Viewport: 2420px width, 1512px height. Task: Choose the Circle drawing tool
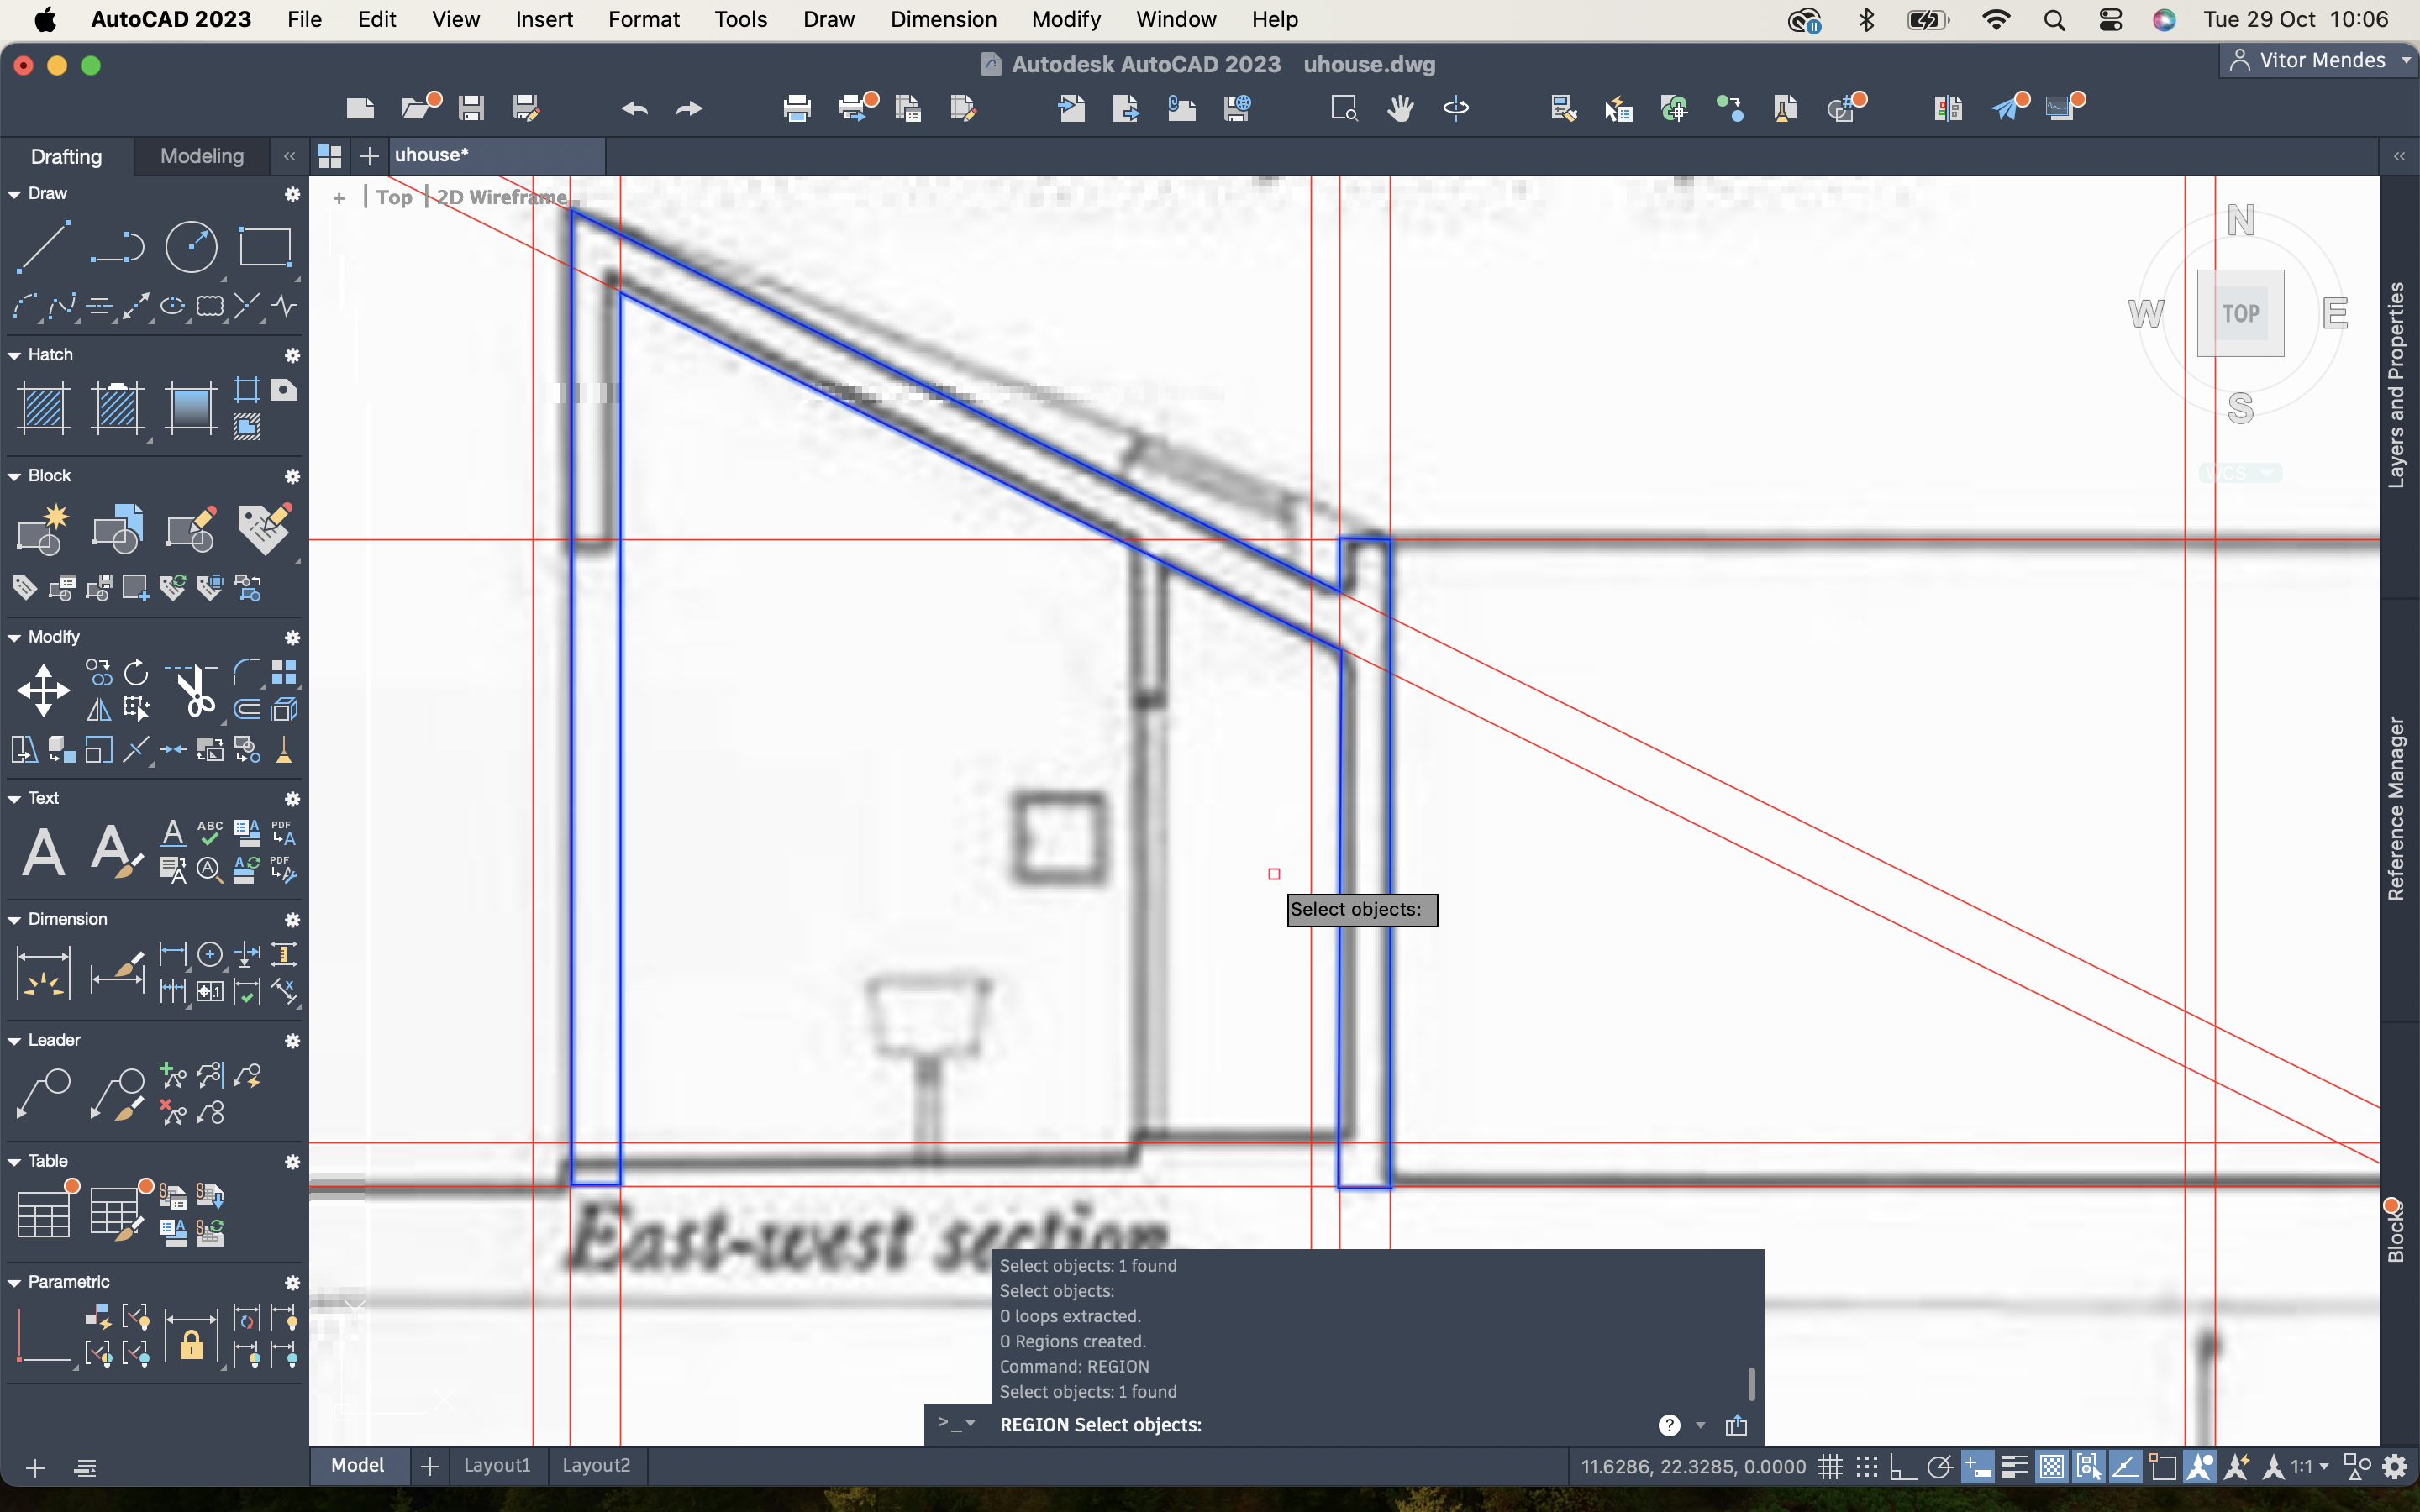(x=191, y=246)
